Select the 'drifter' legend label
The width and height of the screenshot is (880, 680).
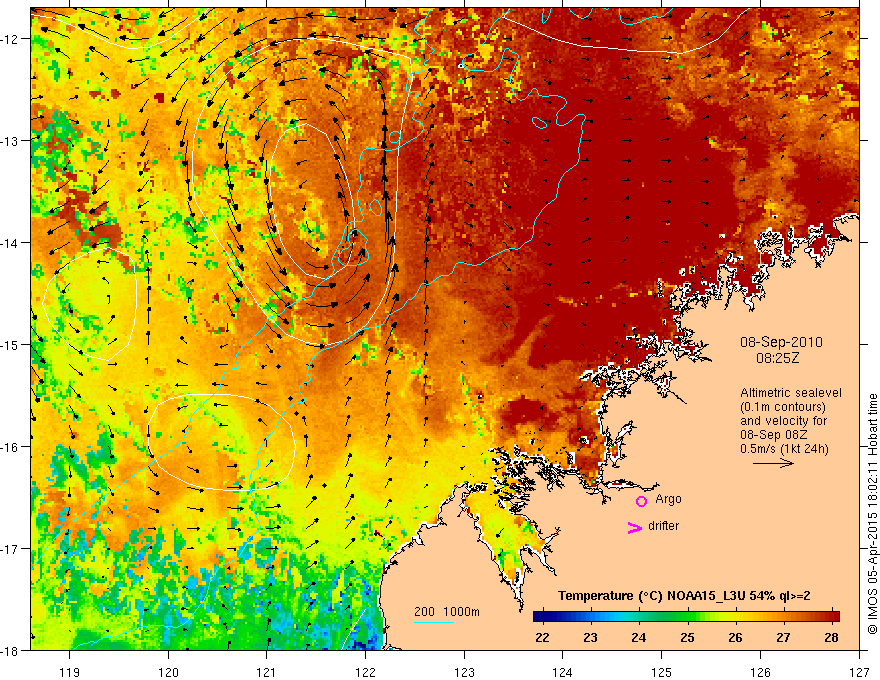click(x=663, y=526)
